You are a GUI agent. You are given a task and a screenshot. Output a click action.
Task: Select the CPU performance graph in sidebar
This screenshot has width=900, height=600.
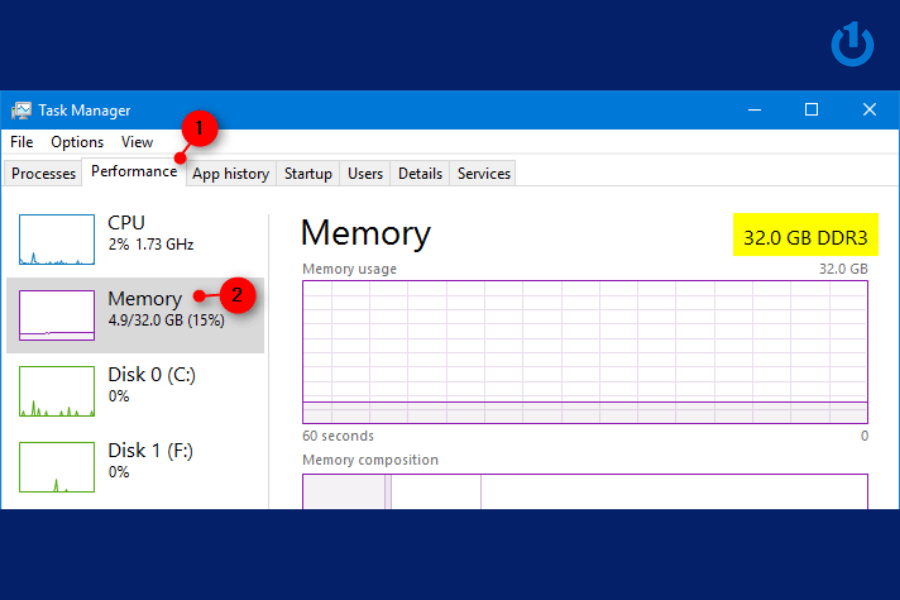tap(55, 239)
